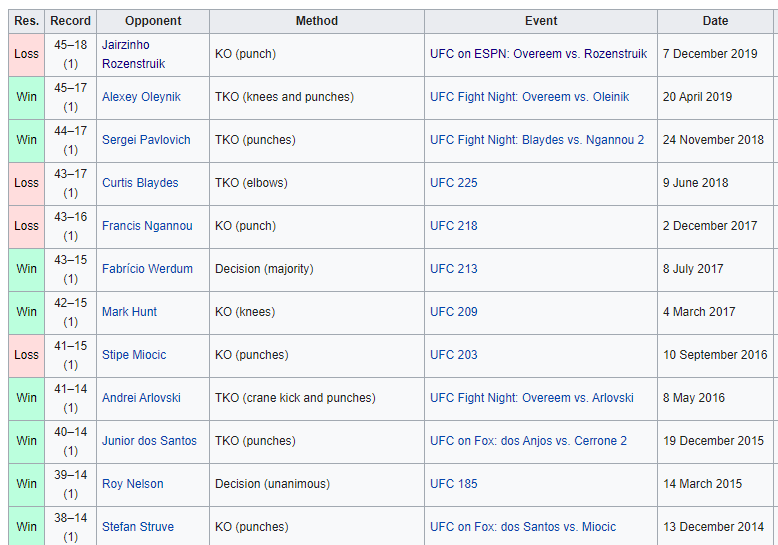Open UFC on Fox: dos Santos vs. Miocic
This screenshot has width=778, height=545.
coord(523,527)
